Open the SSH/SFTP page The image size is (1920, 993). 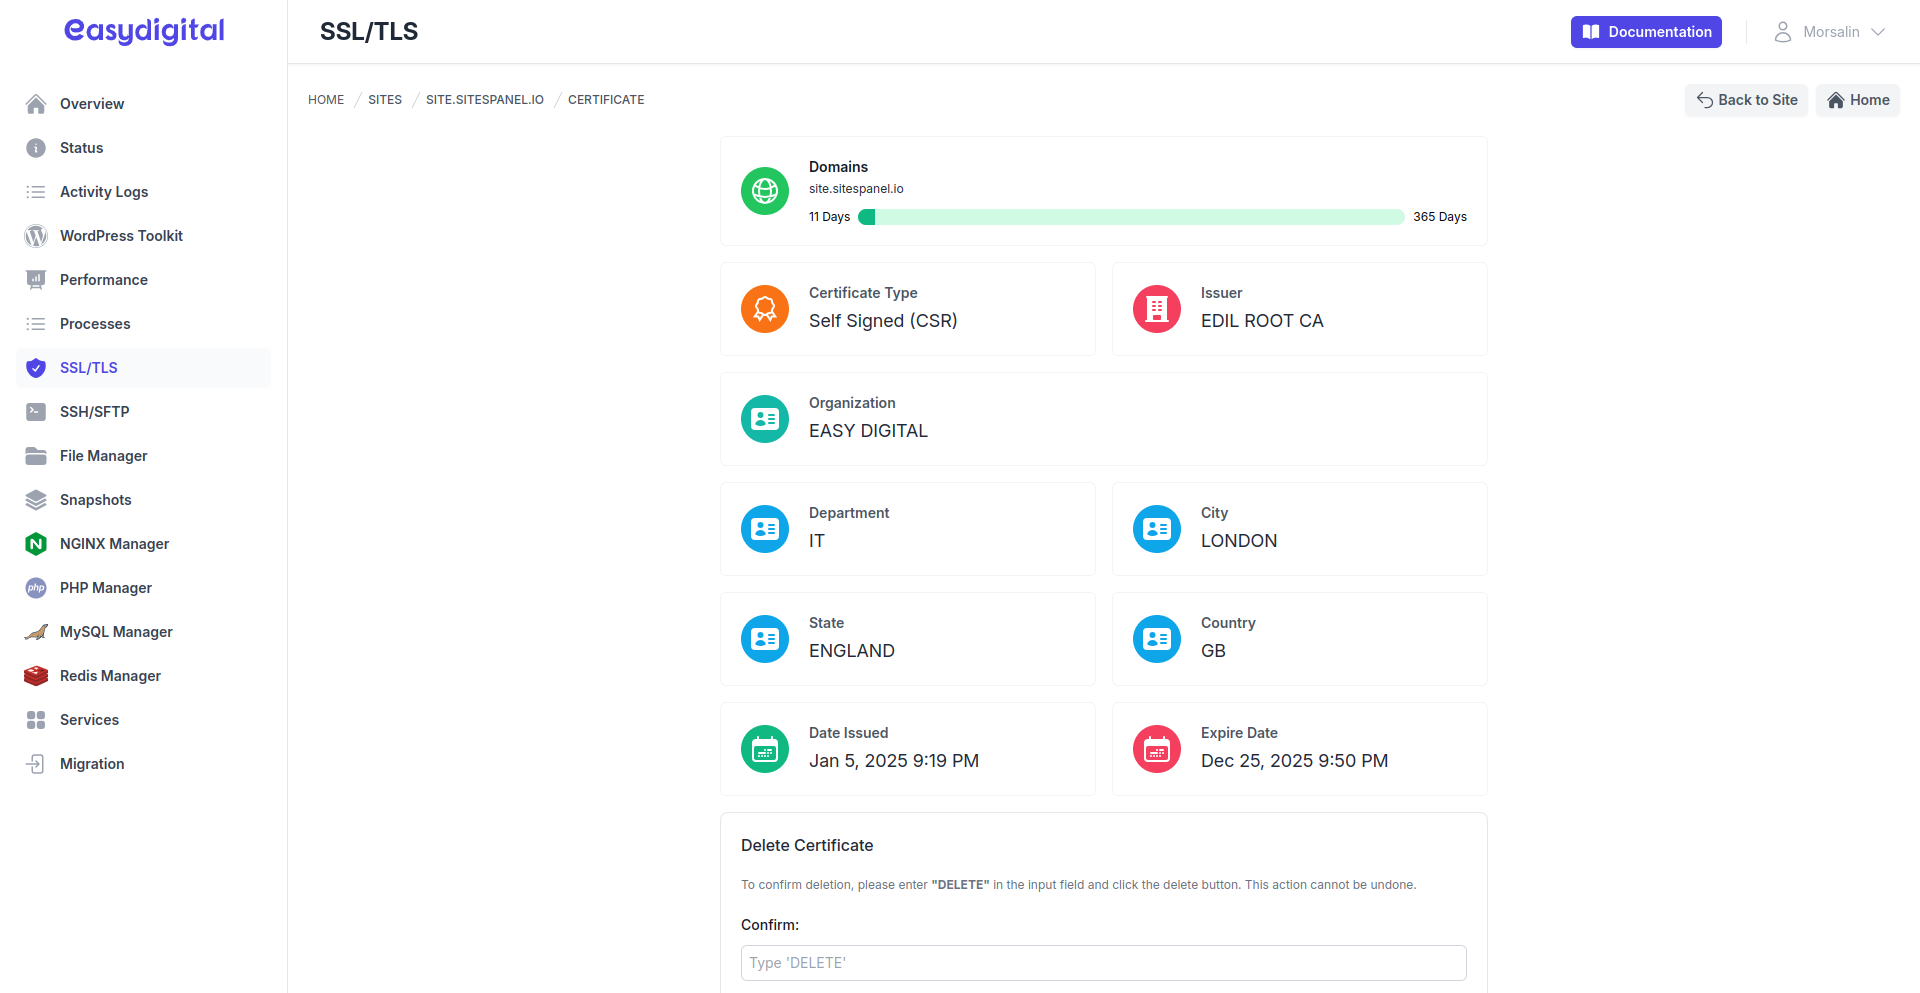point(94,412)
